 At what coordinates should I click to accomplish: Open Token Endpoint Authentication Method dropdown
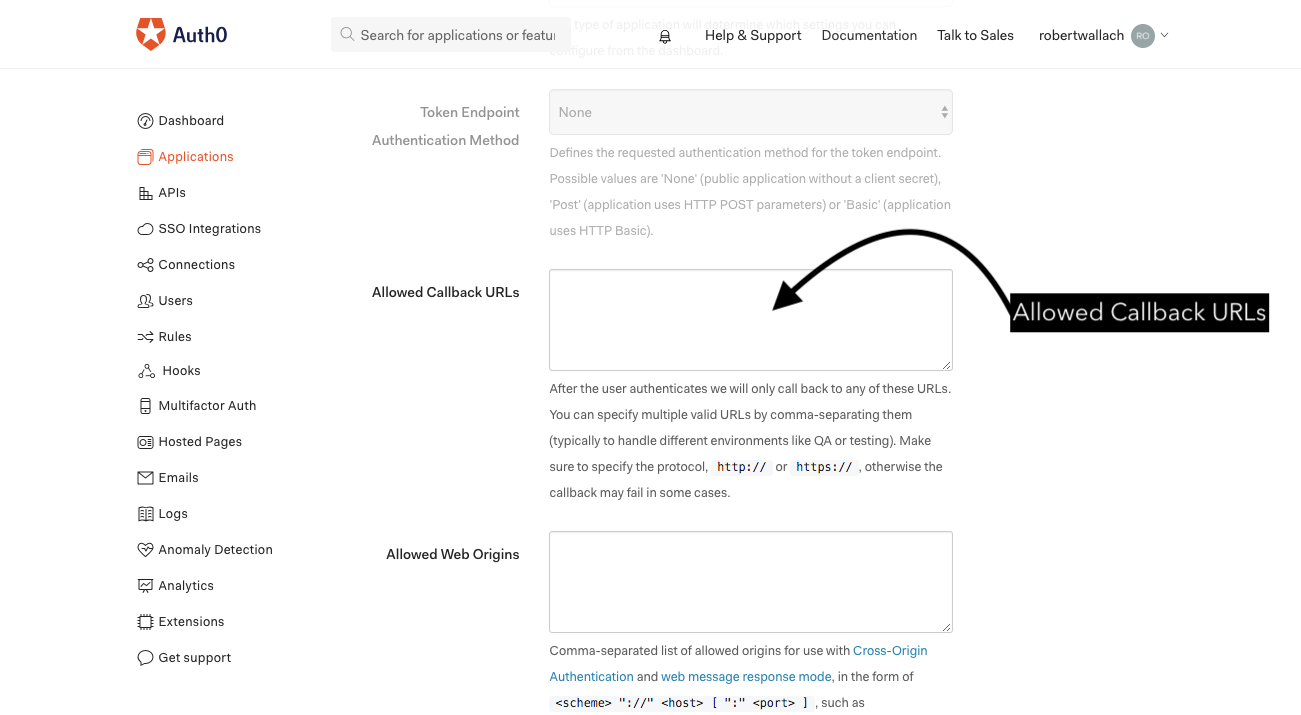[750, 112]
